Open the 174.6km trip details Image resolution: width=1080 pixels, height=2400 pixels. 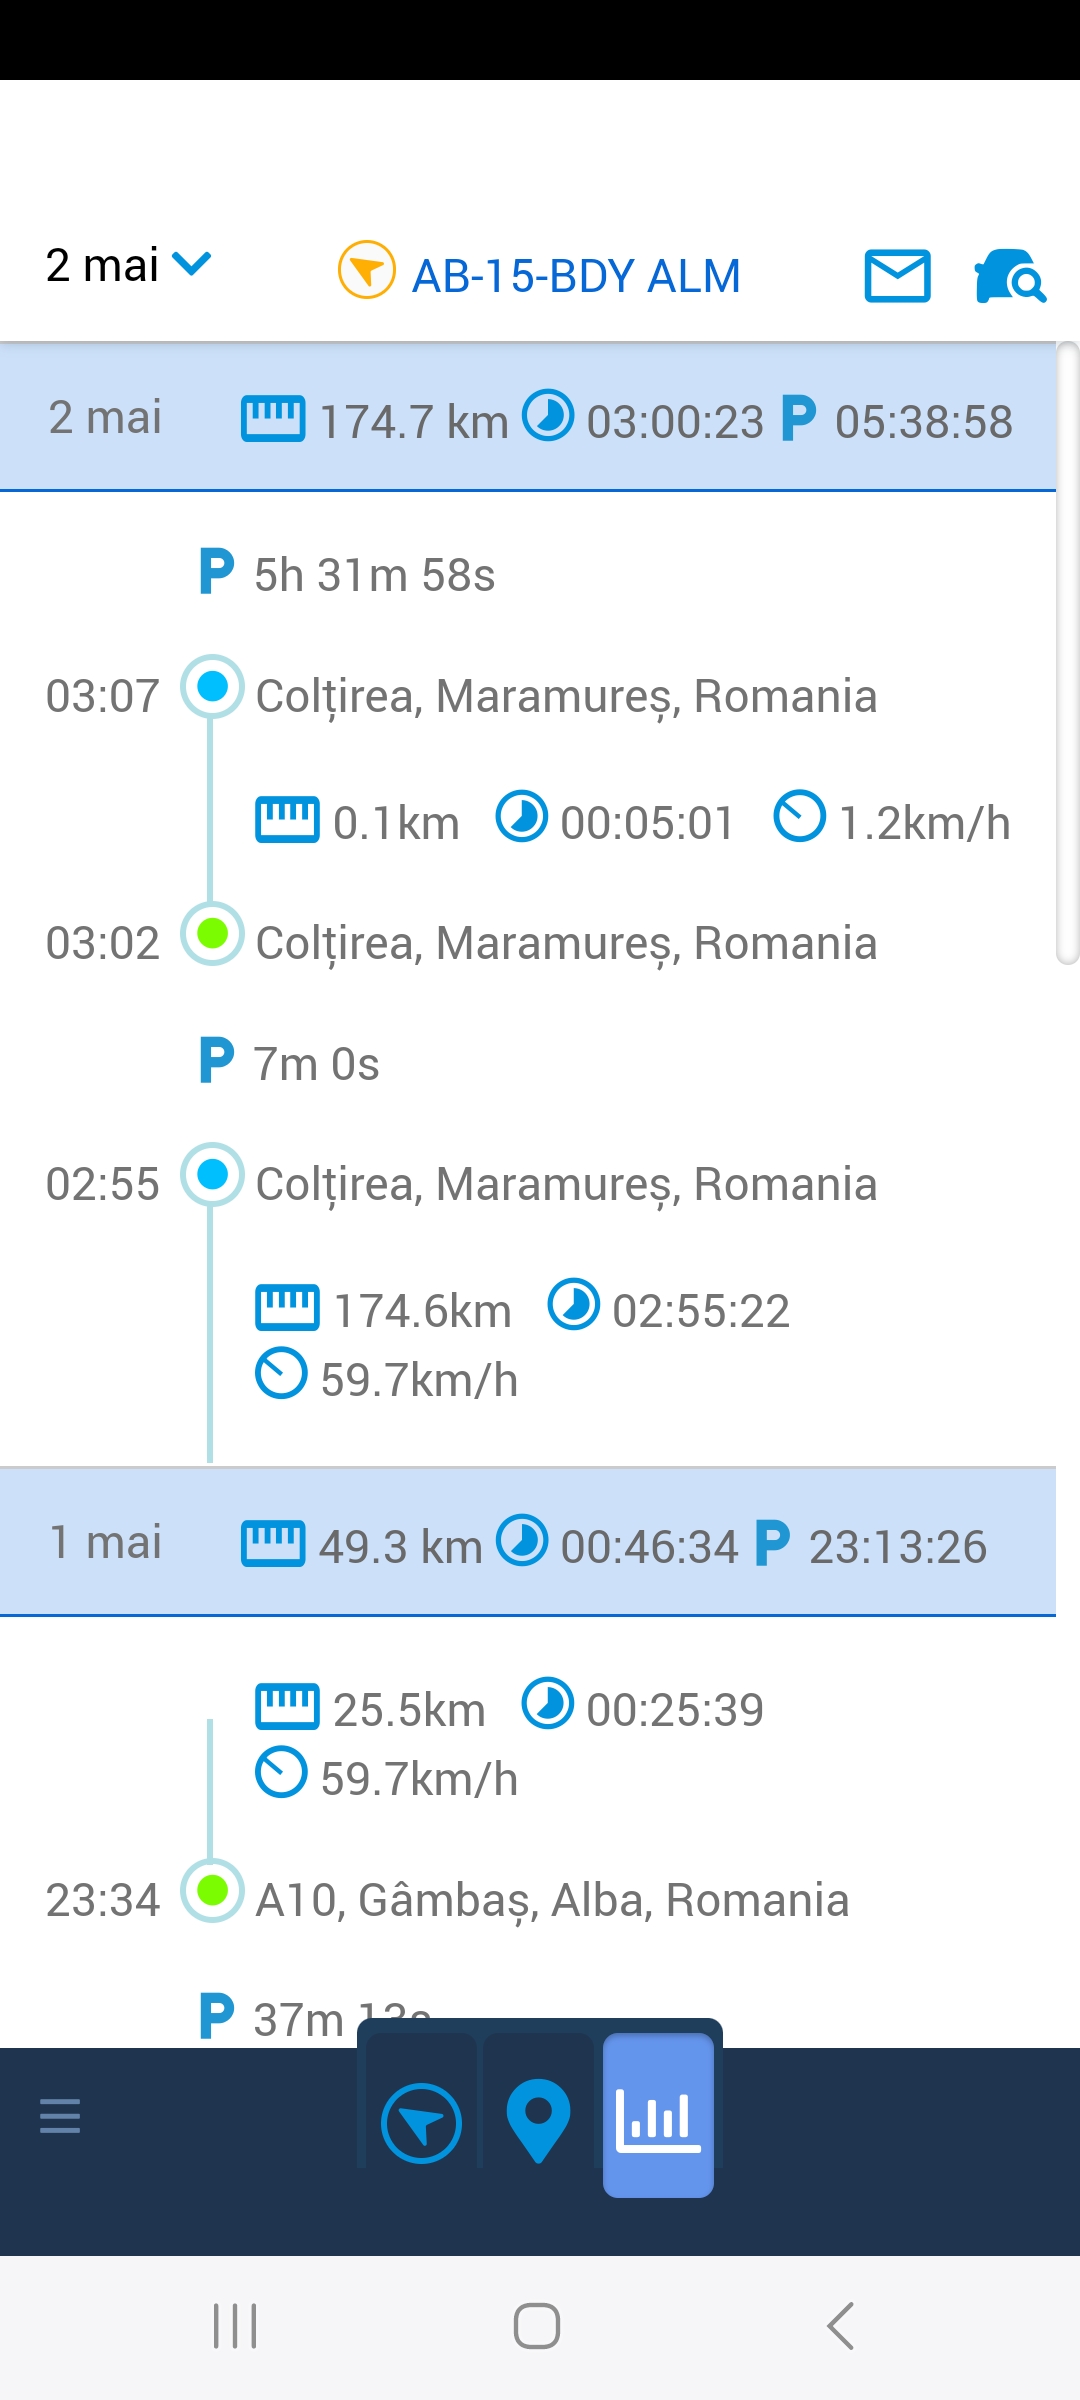coord(422,1311)
